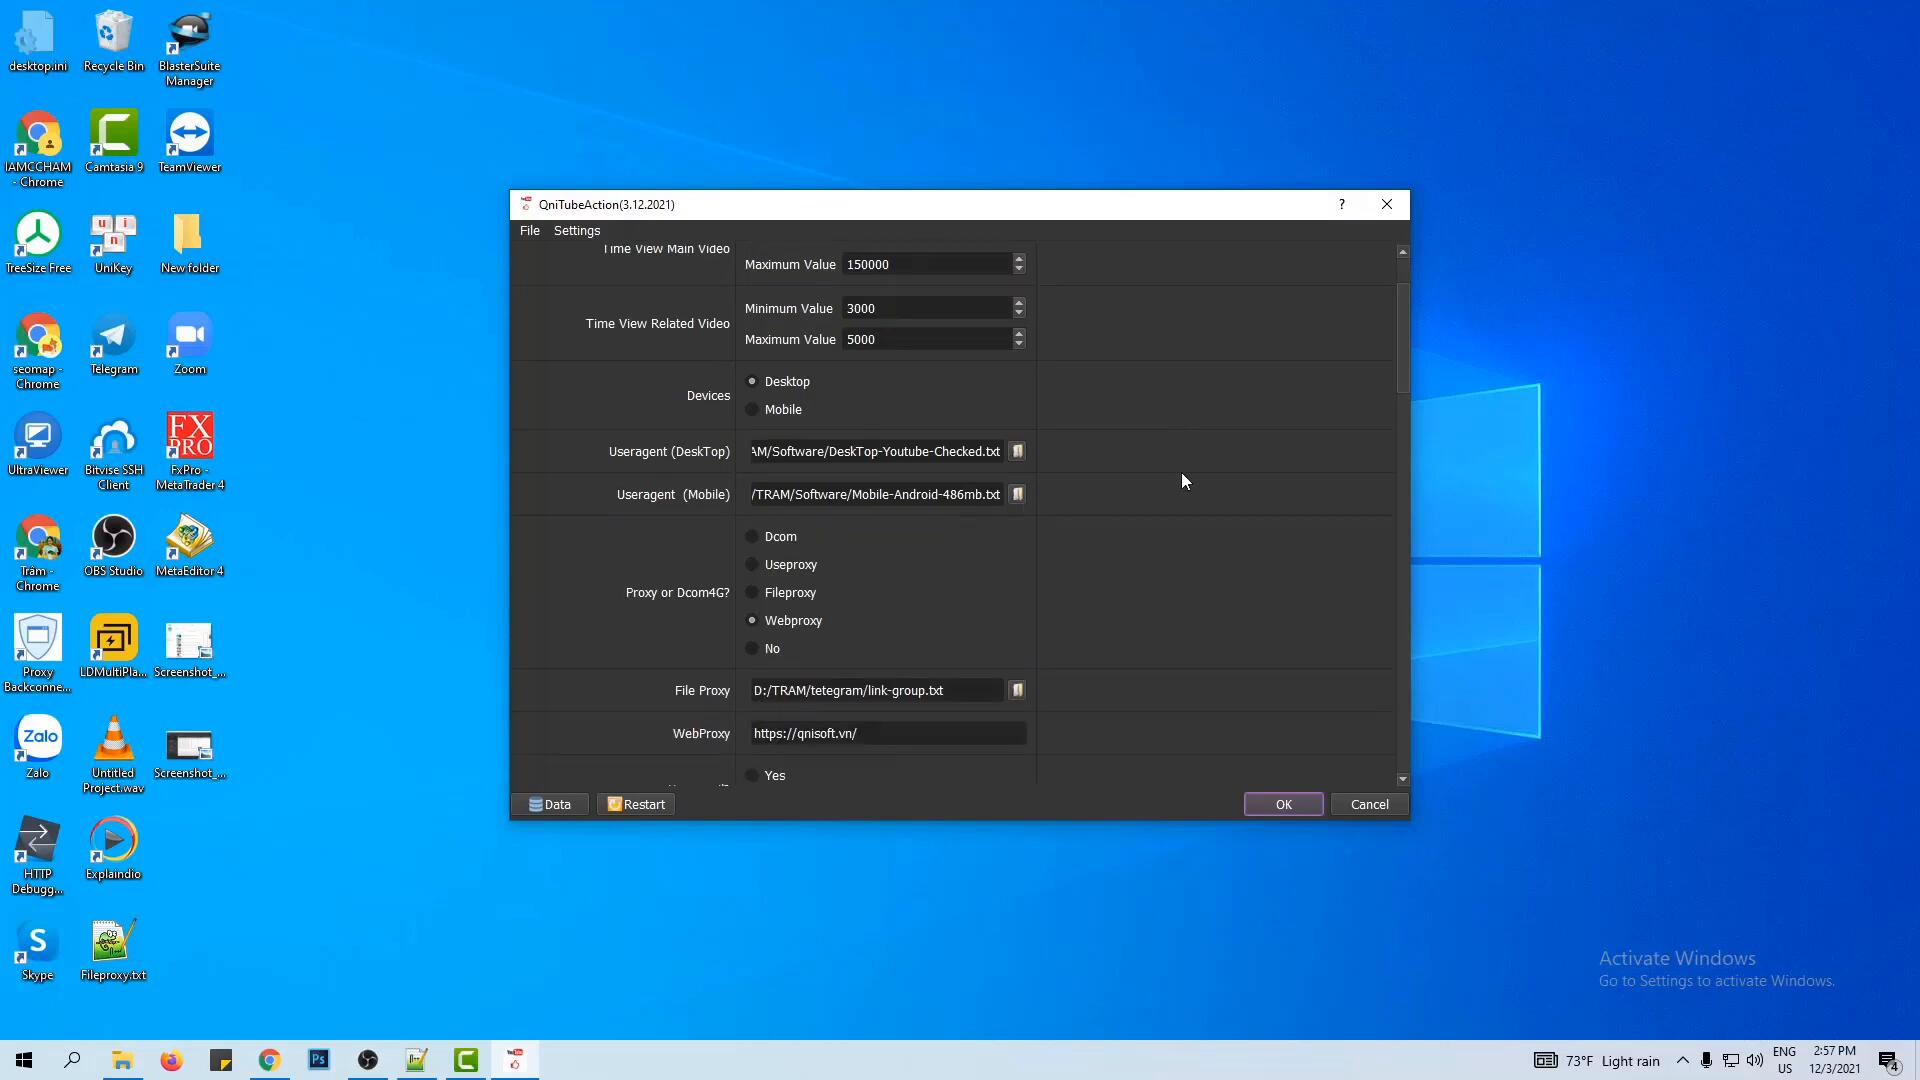Screen dimensions: 1920x1080
Task: Choose Fileproxy radio button
Action: [x=752, y=592]
